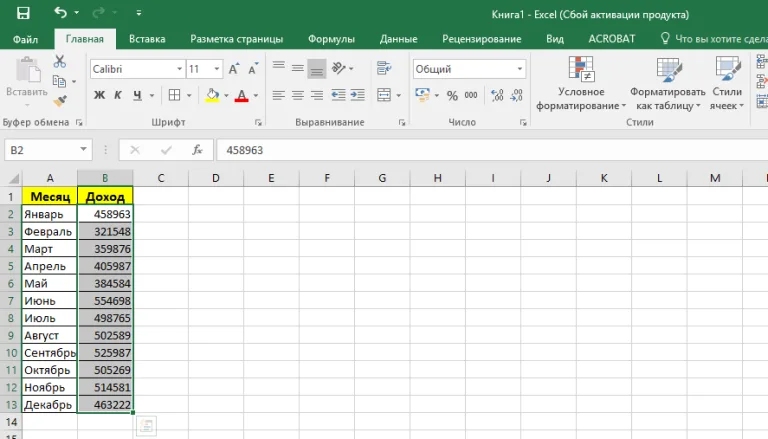Open the undo history dropdown arrow
768x439 pixels.
point(76,13)
